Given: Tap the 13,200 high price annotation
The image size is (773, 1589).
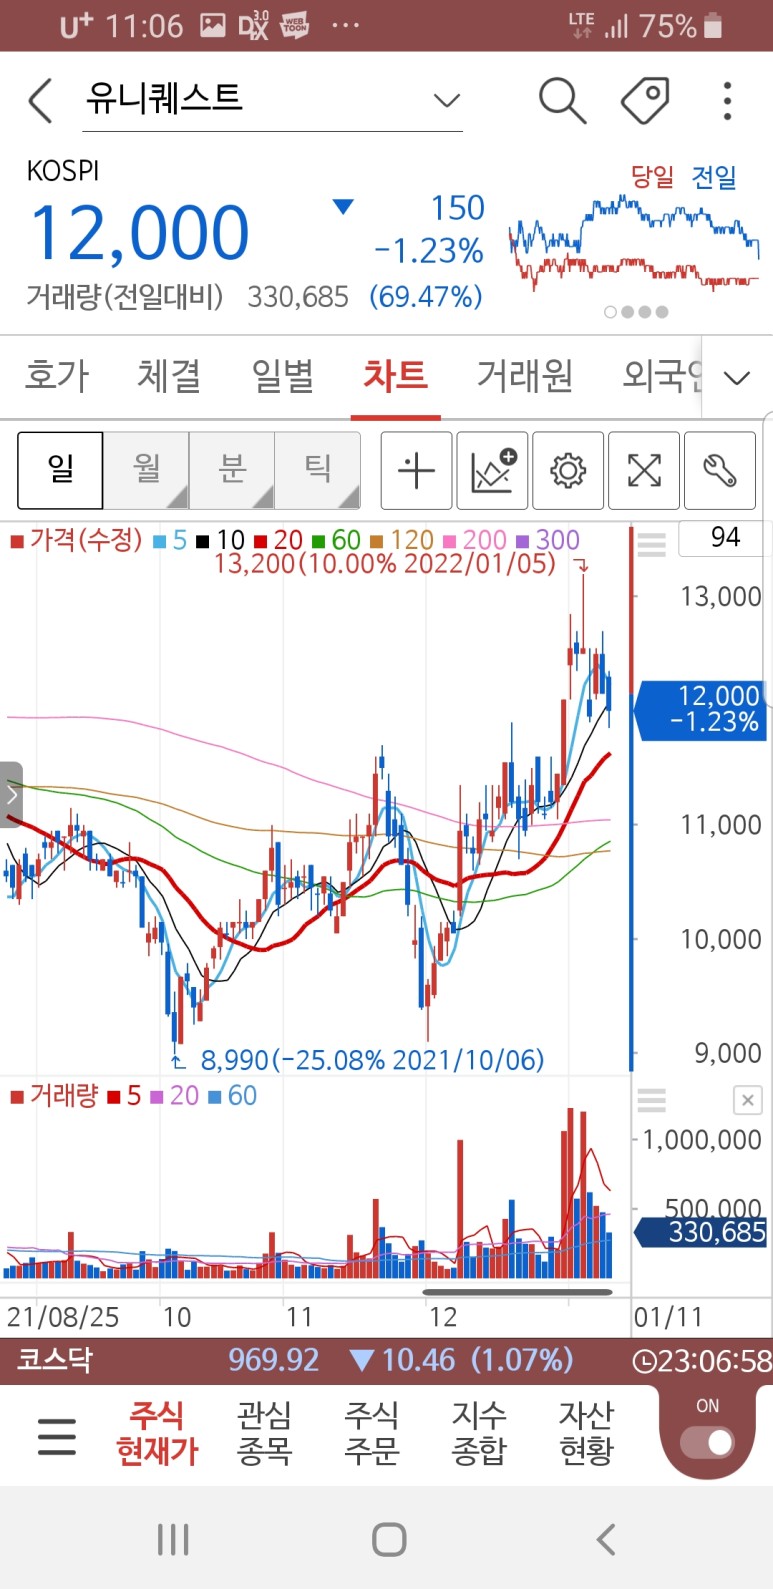Looking at the screenshot, I should coord(385,564).
